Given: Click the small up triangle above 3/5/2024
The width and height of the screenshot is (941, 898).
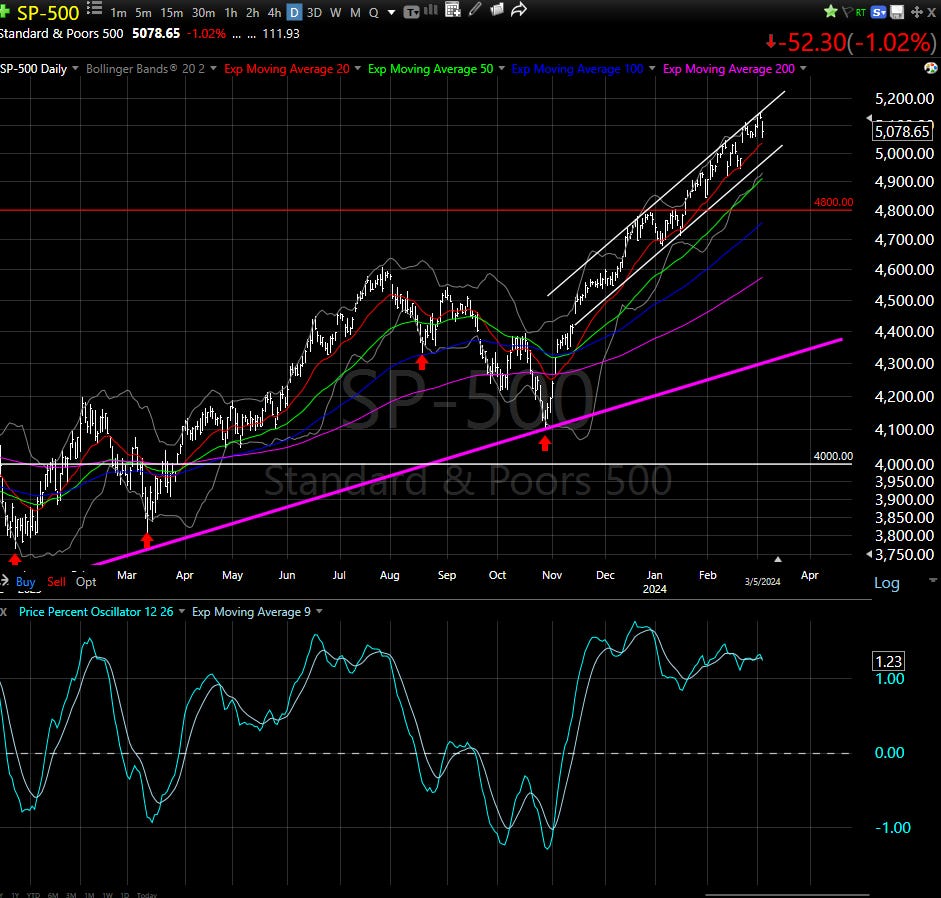Looking at the screenshot, I should point(778,559).
